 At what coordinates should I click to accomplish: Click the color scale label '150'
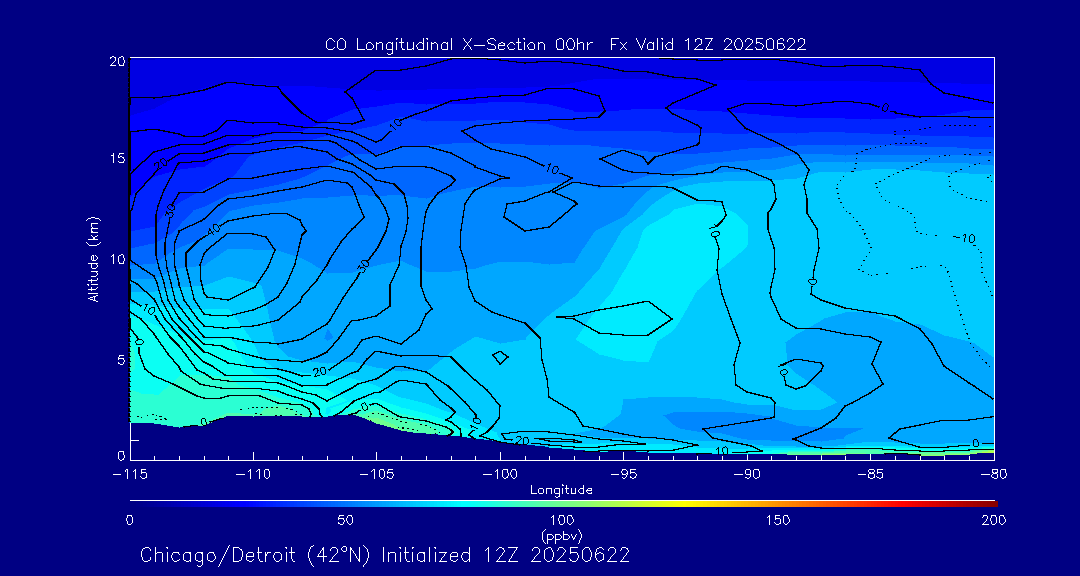[778, 520]
